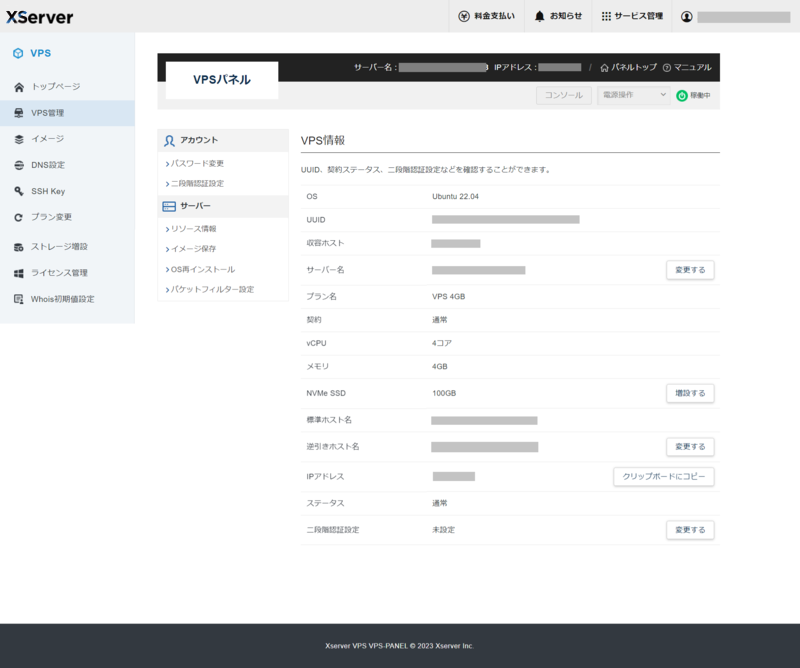The image size is (800, 668).
Task: Click the grid icon for サービス管理
Action: click(606, 16)
